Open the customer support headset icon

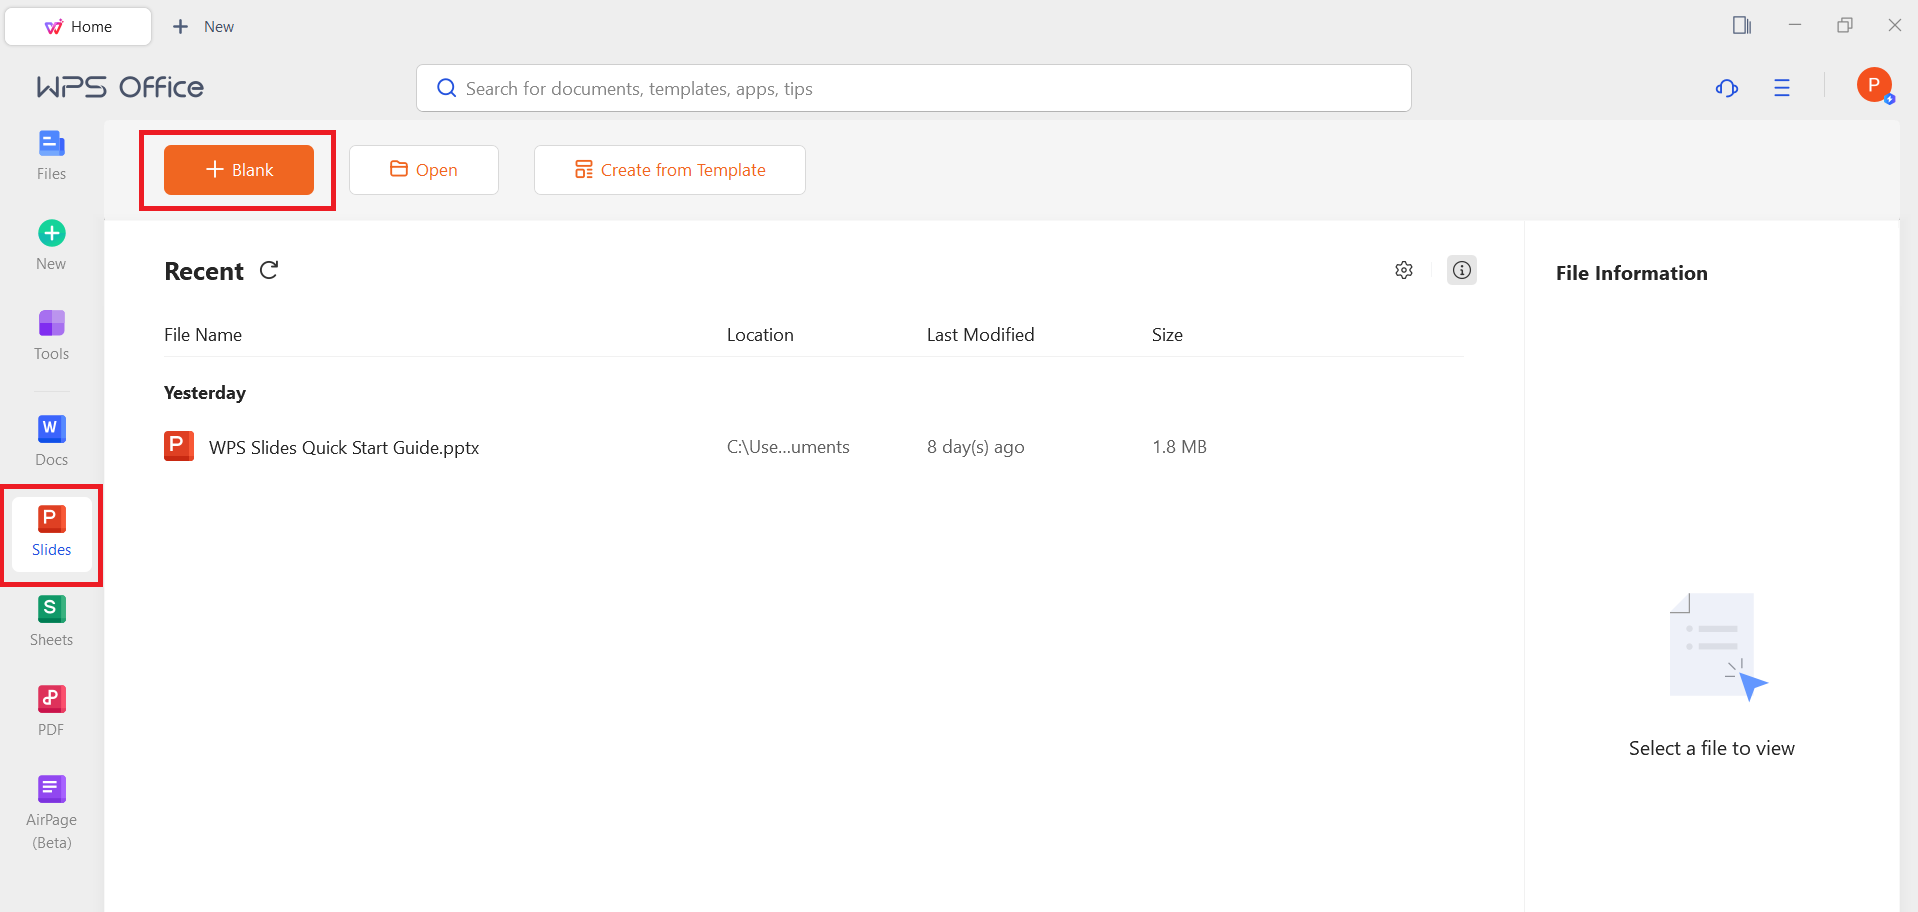click(x=1727, y=88)
